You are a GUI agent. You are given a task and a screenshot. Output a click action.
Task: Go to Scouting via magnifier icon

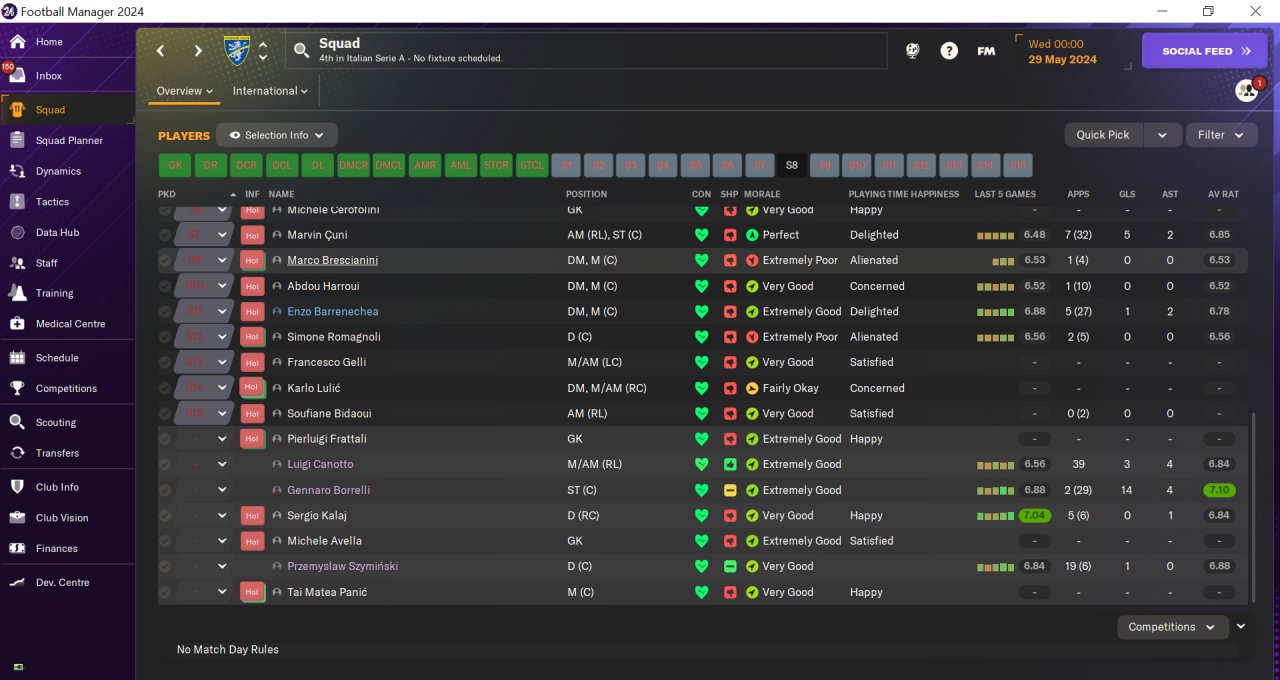coord(17,422)
